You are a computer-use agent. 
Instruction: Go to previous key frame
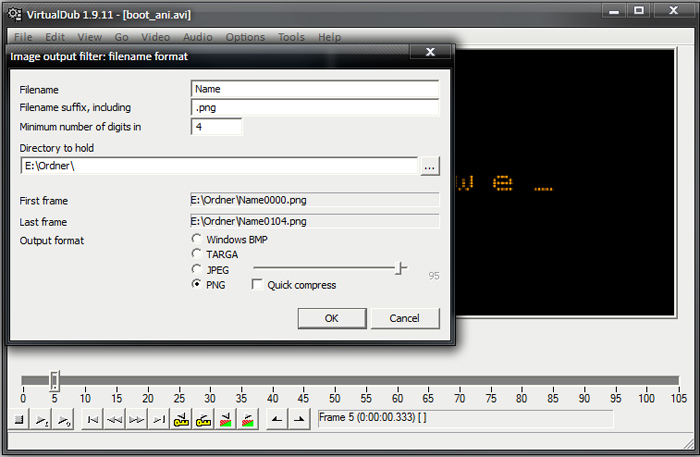point(181,420)
